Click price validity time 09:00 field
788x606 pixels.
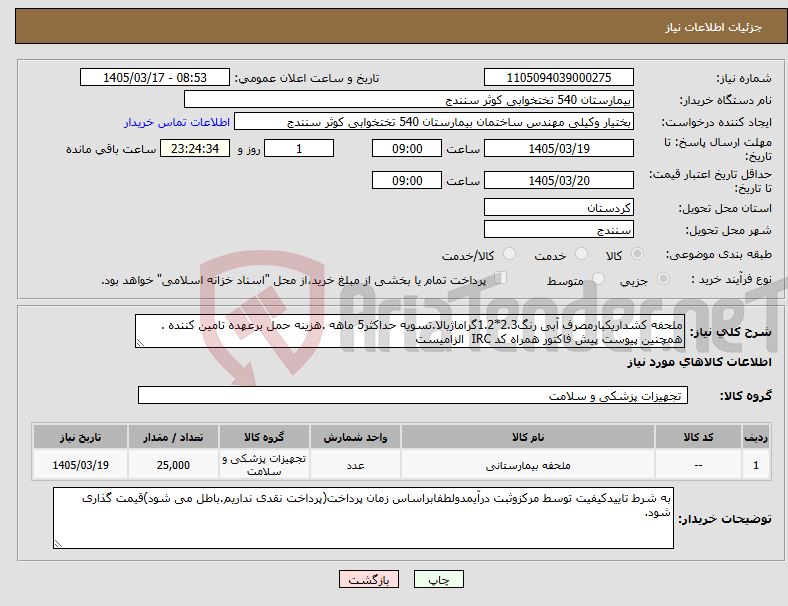point(407,180)
